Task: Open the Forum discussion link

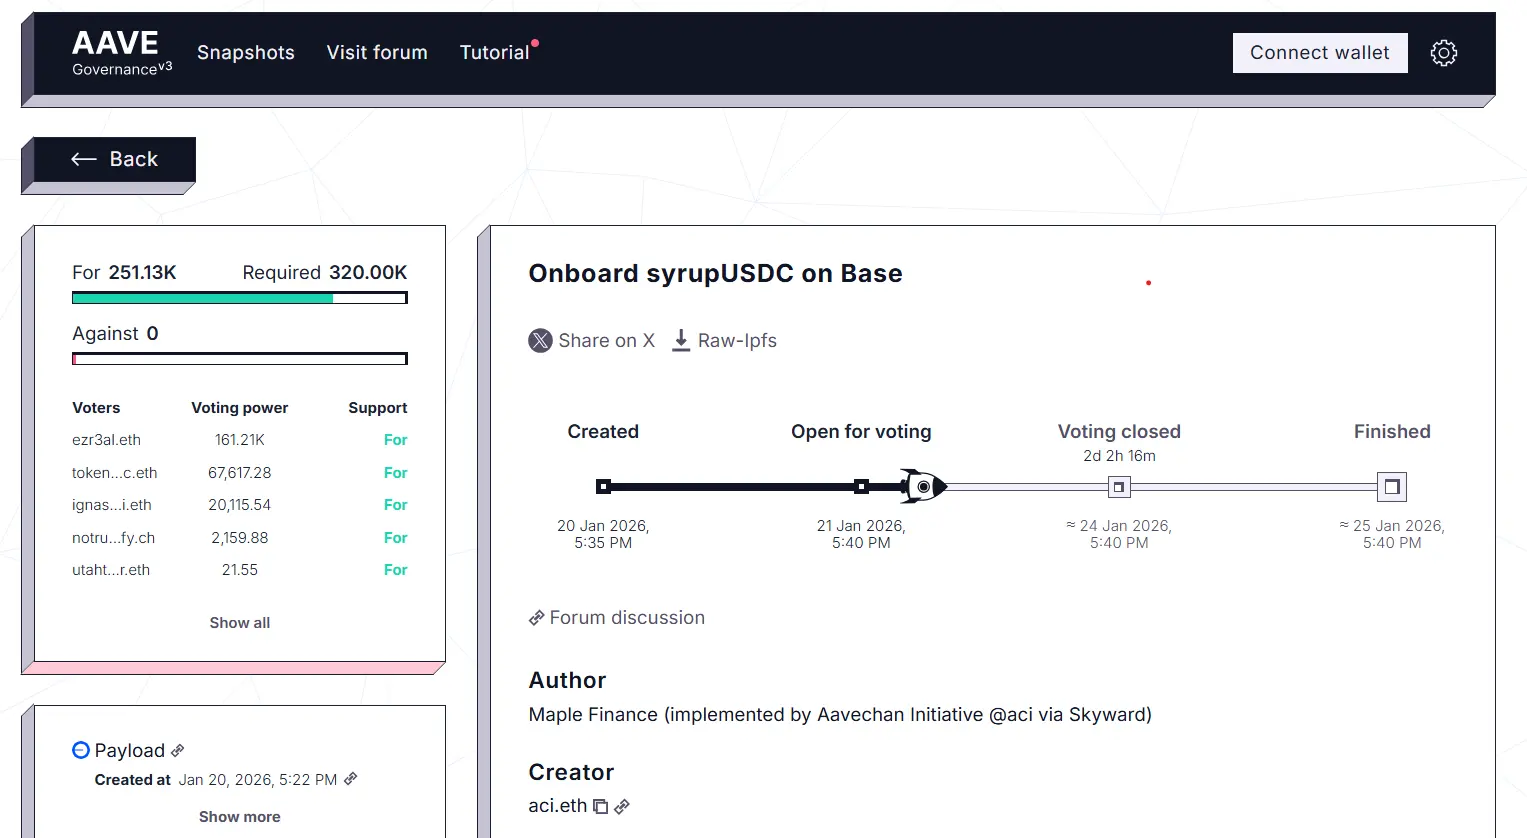Action: 617,617
